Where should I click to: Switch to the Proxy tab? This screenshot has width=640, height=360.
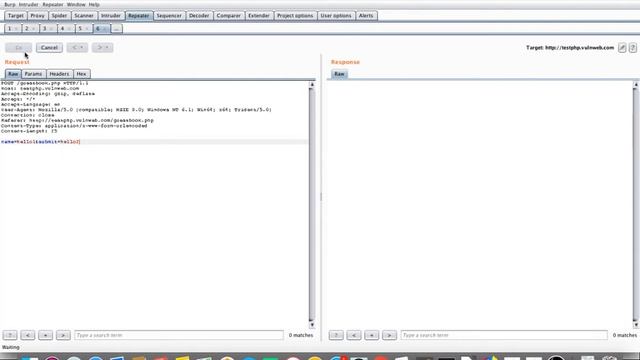38,16
